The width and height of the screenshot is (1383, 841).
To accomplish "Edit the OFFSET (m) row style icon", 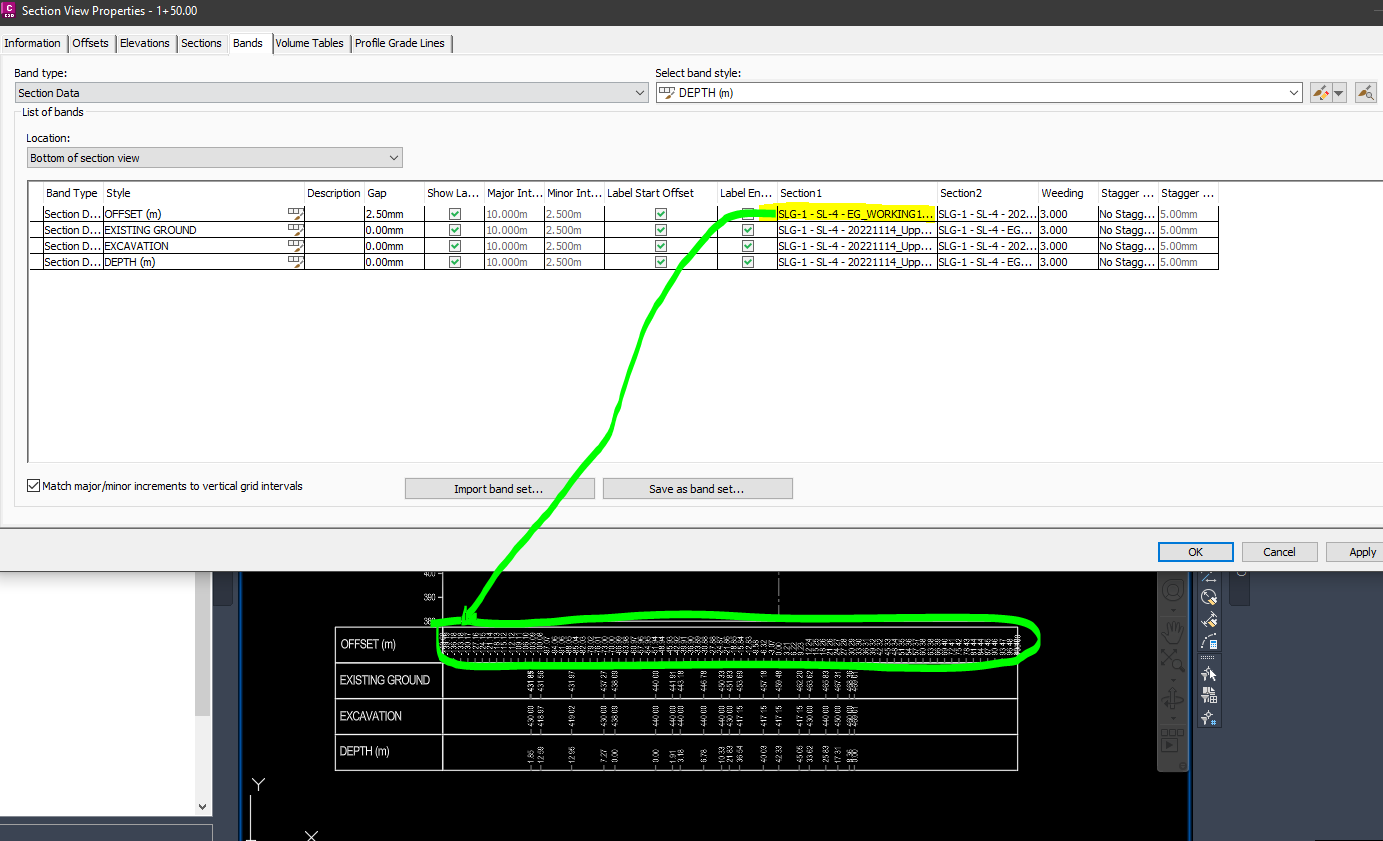I will [x=295, y=213].
